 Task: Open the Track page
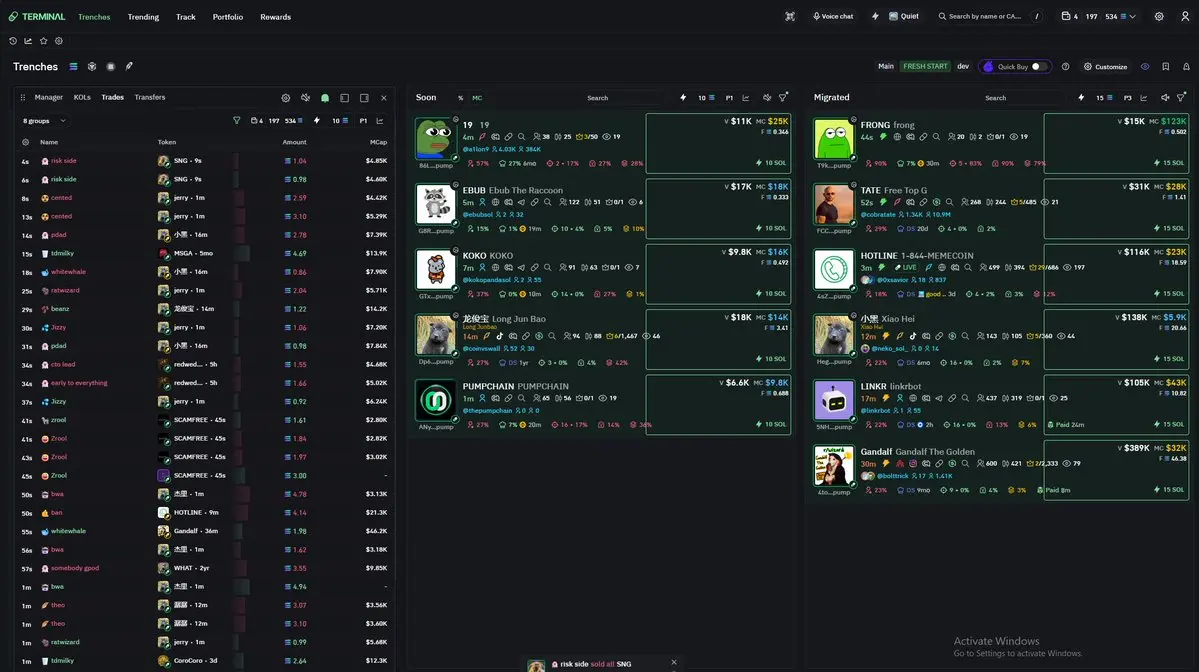point(186,17)
